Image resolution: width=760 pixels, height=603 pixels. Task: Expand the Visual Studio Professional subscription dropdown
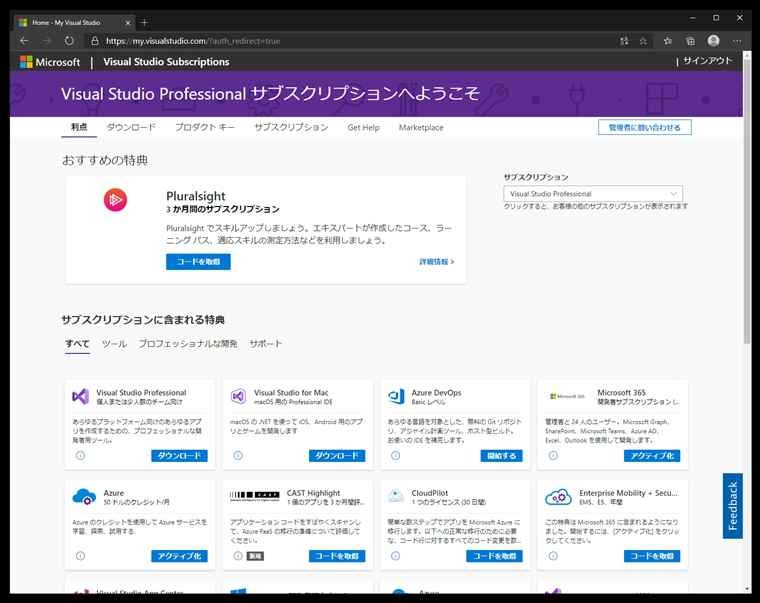point(593,193)
